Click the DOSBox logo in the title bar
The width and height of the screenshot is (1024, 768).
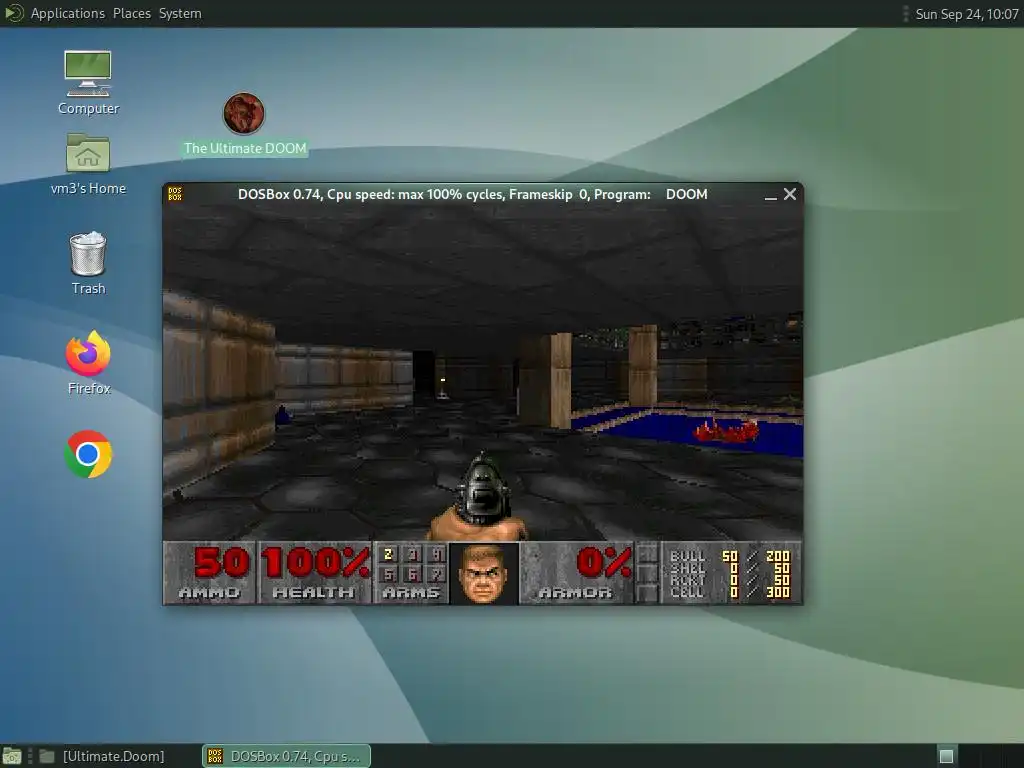[175, 194]
